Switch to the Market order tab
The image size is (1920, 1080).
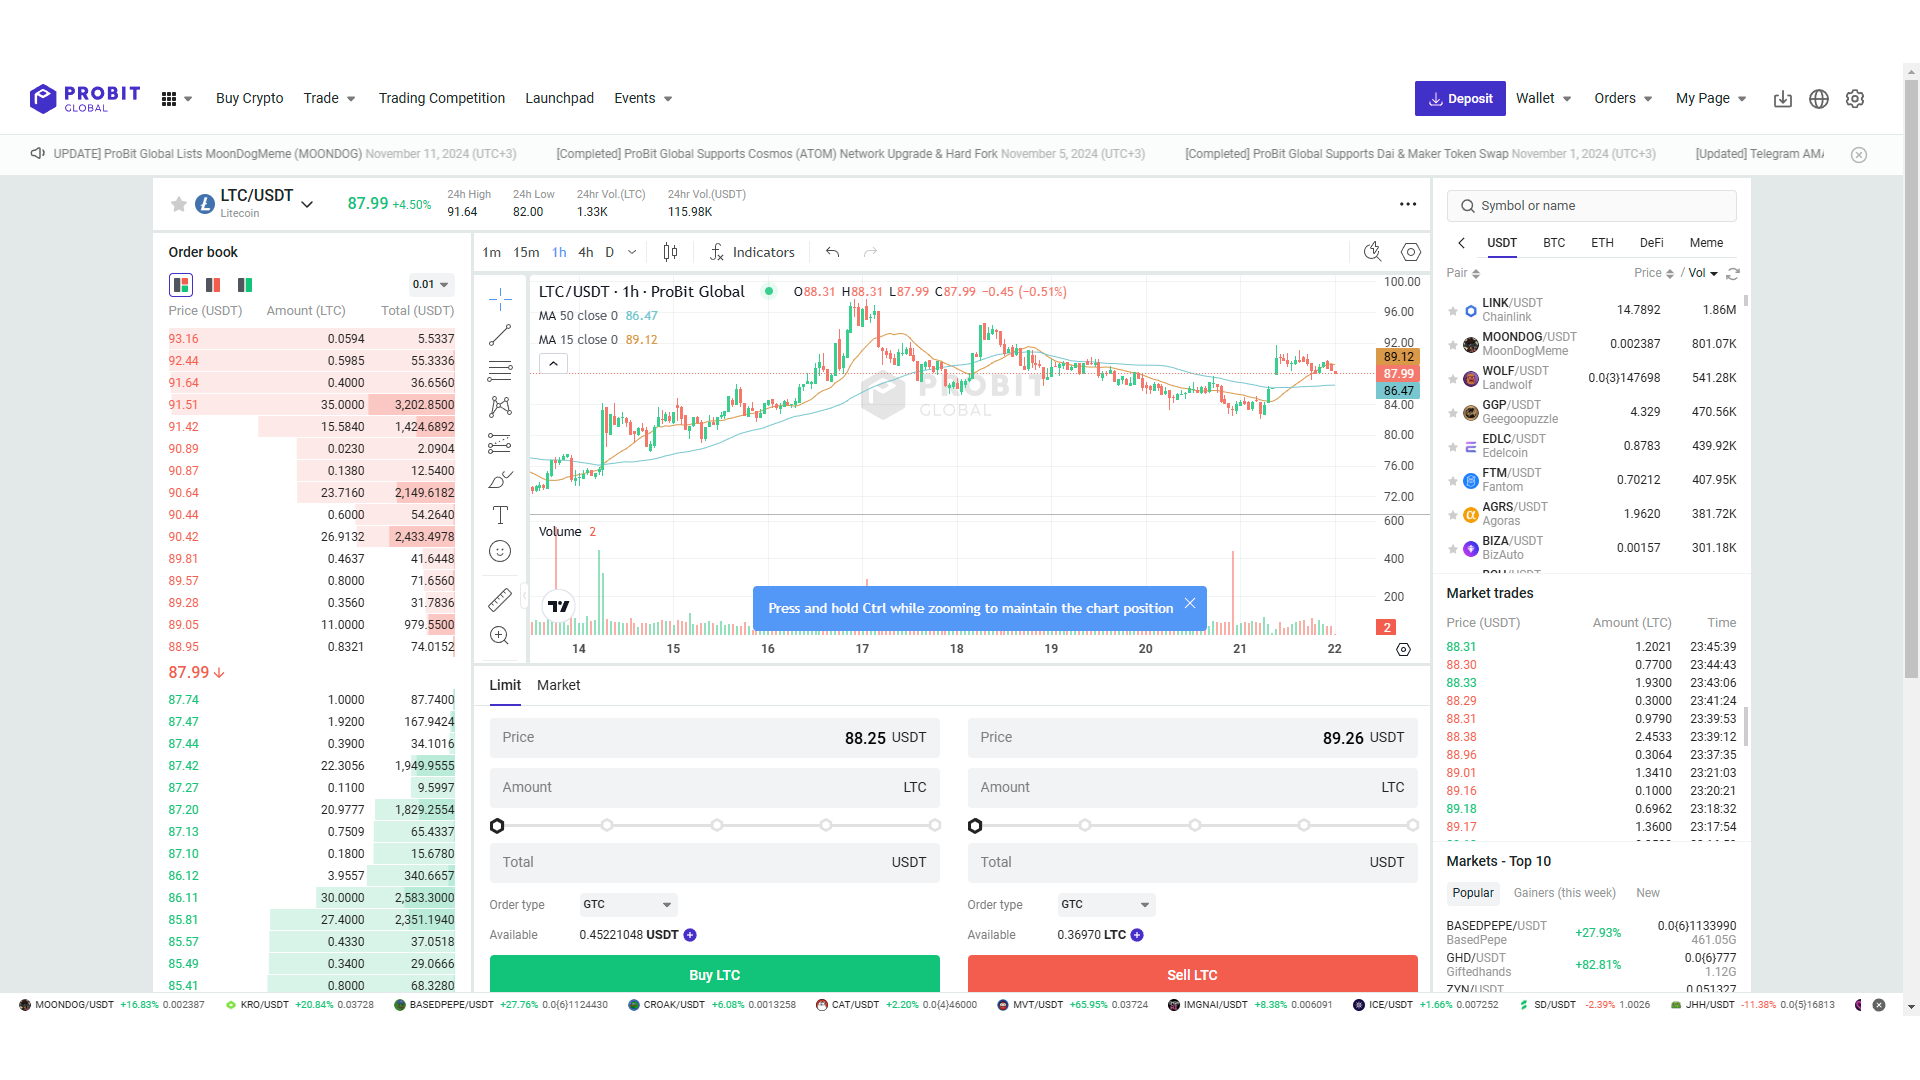click(558, 685)
